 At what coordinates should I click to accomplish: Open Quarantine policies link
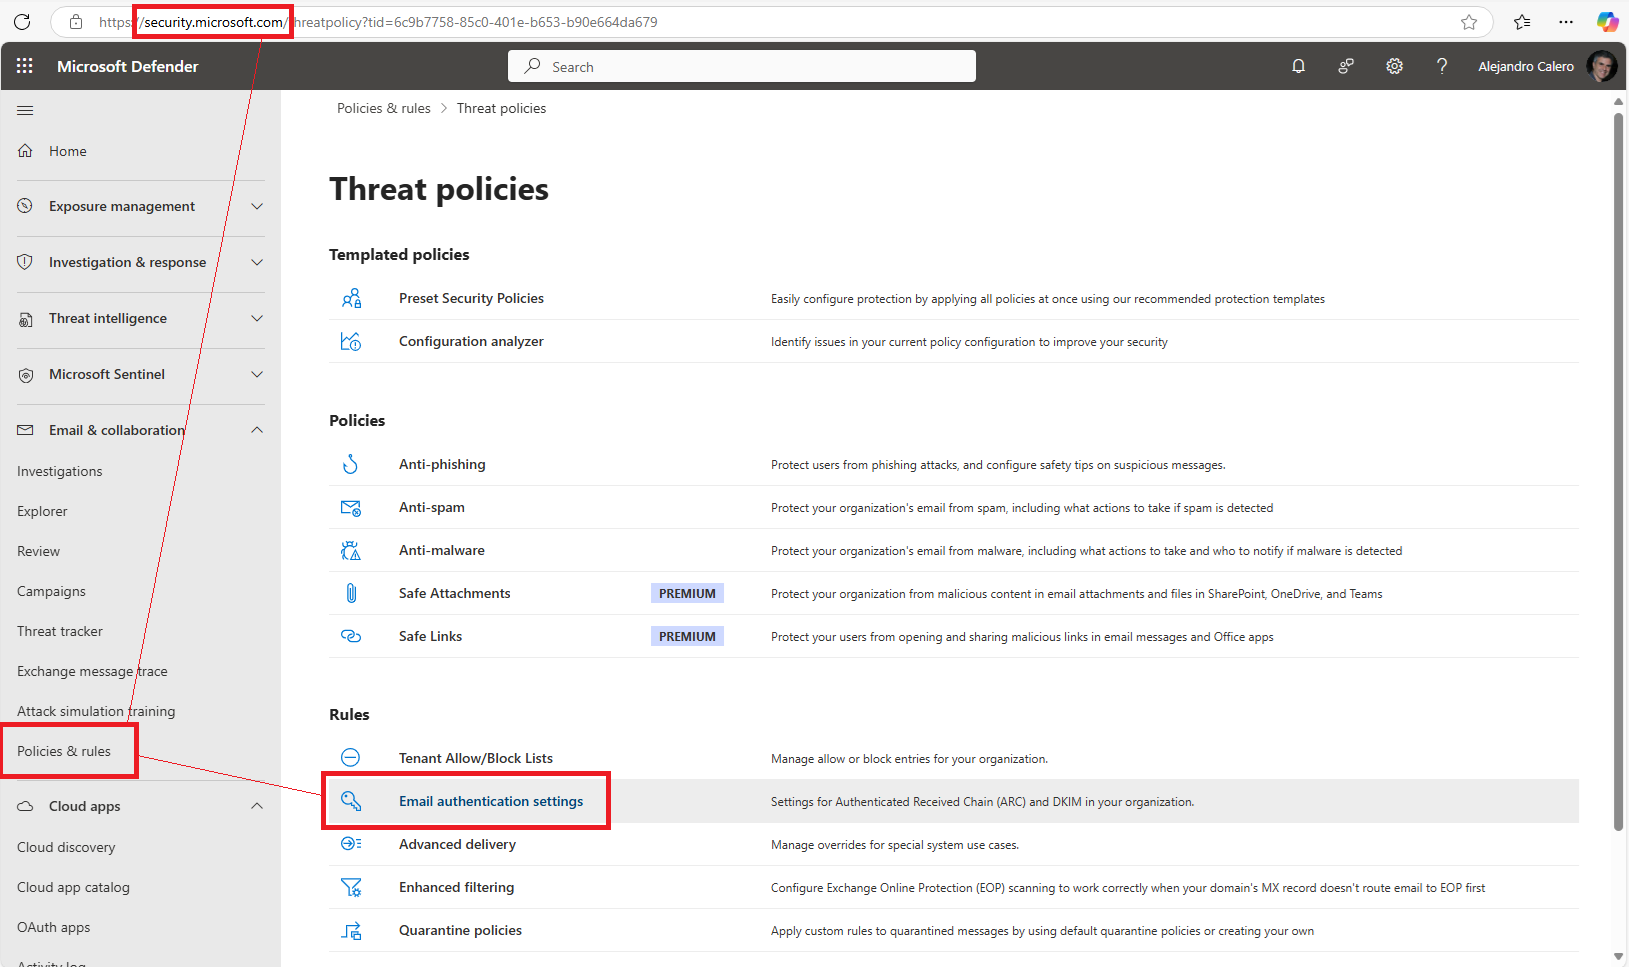[460, 930]
